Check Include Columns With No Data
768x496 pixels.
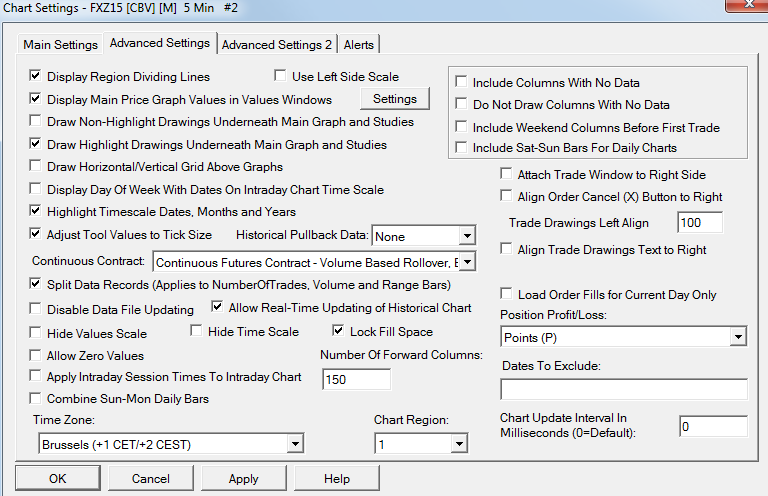461,83
